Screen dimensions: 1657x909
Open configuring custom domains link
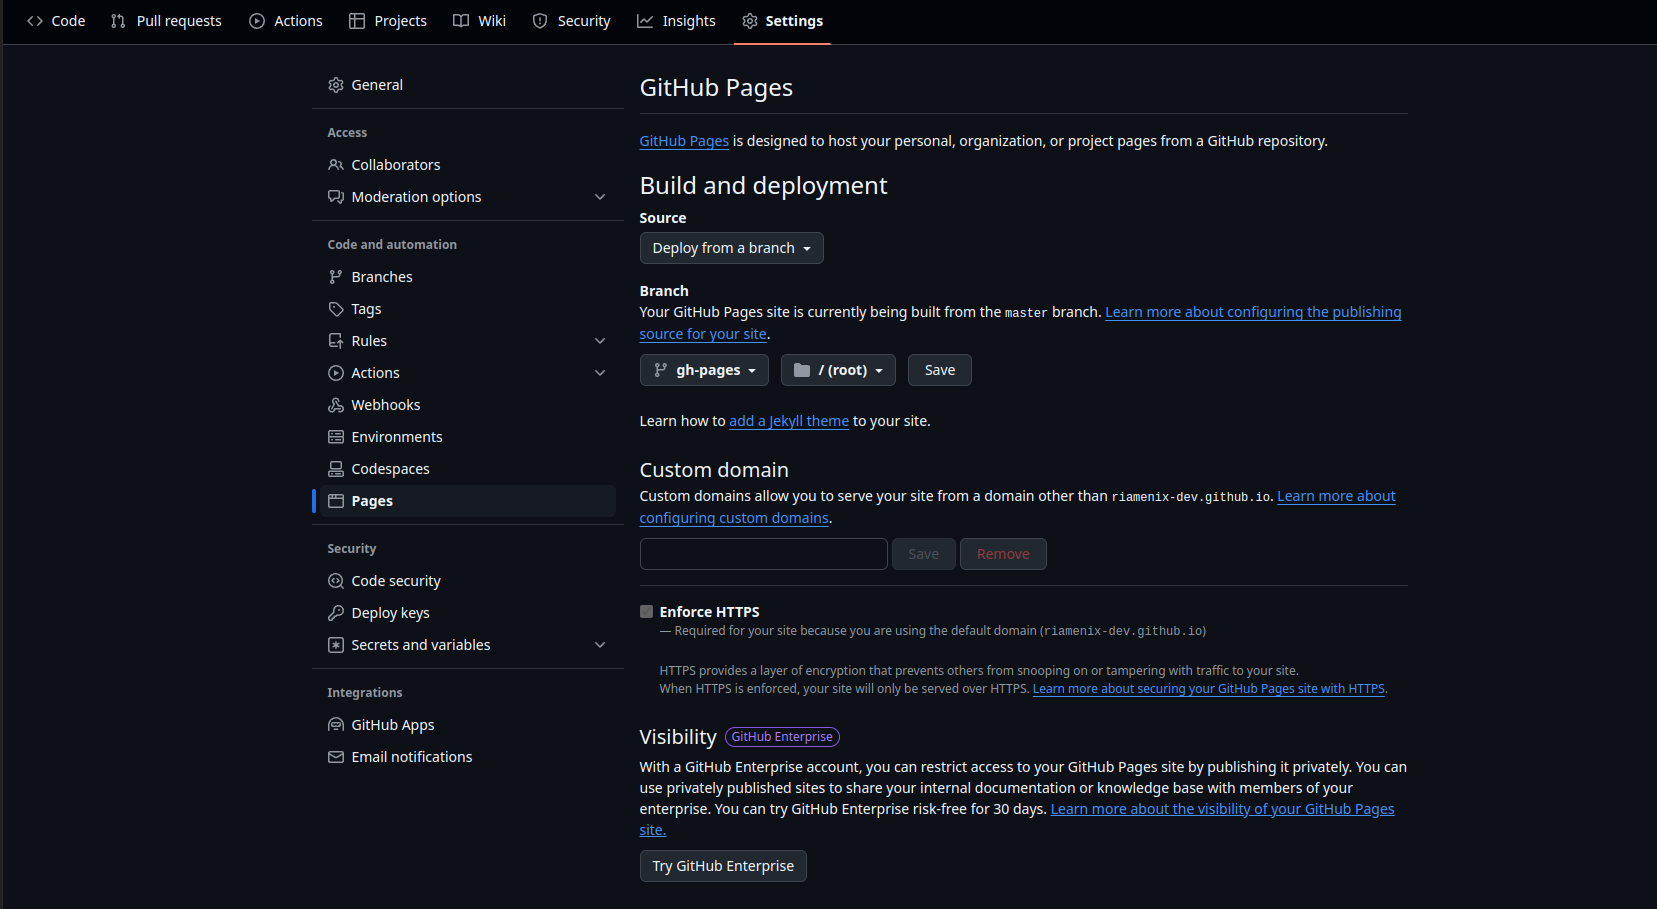pyautogui.click(x=734, y=518)
